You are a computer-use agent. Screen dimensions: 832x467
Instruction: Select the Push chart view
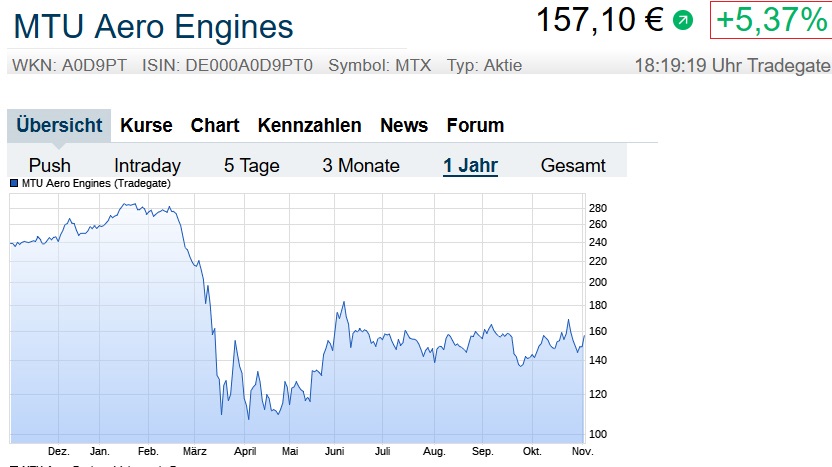coord(49,166)
